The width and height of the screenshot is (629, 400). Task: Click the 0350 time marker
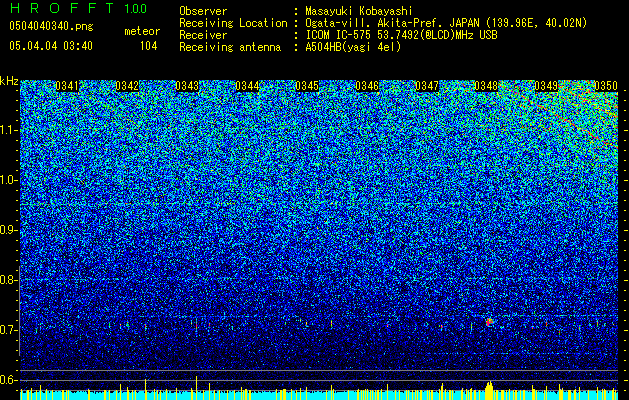(x=606, y=86)
